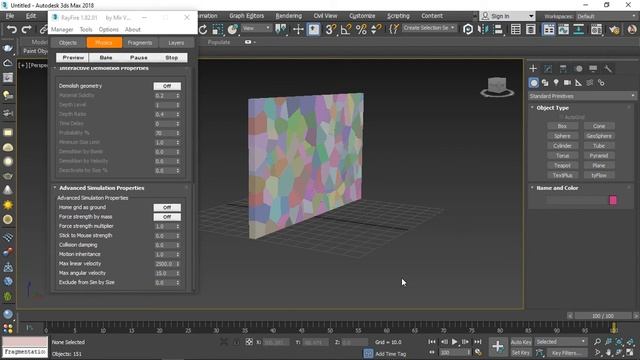Toggle the Spinner Snap tool

[x=376, y=29]
